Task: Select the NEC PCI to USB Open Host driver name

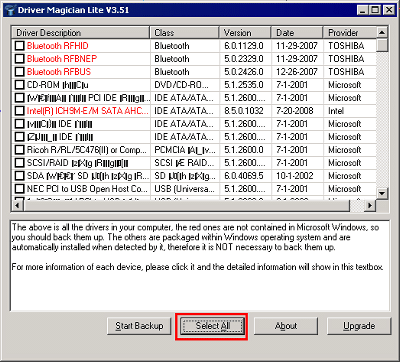Action: click(87, 189)
